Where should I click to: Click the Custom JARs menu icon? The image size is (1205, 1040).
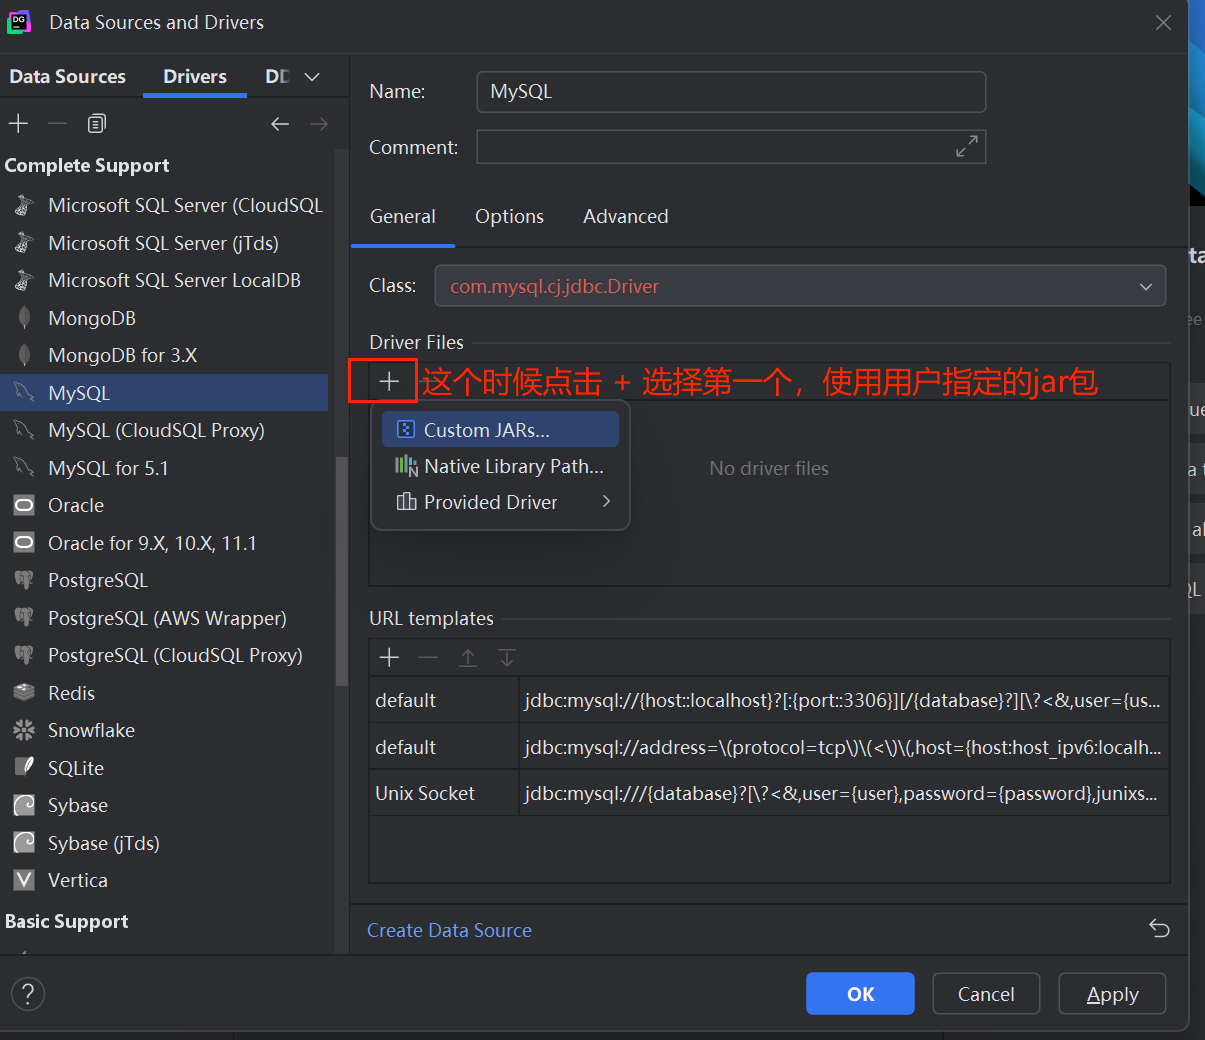point(406,430)
